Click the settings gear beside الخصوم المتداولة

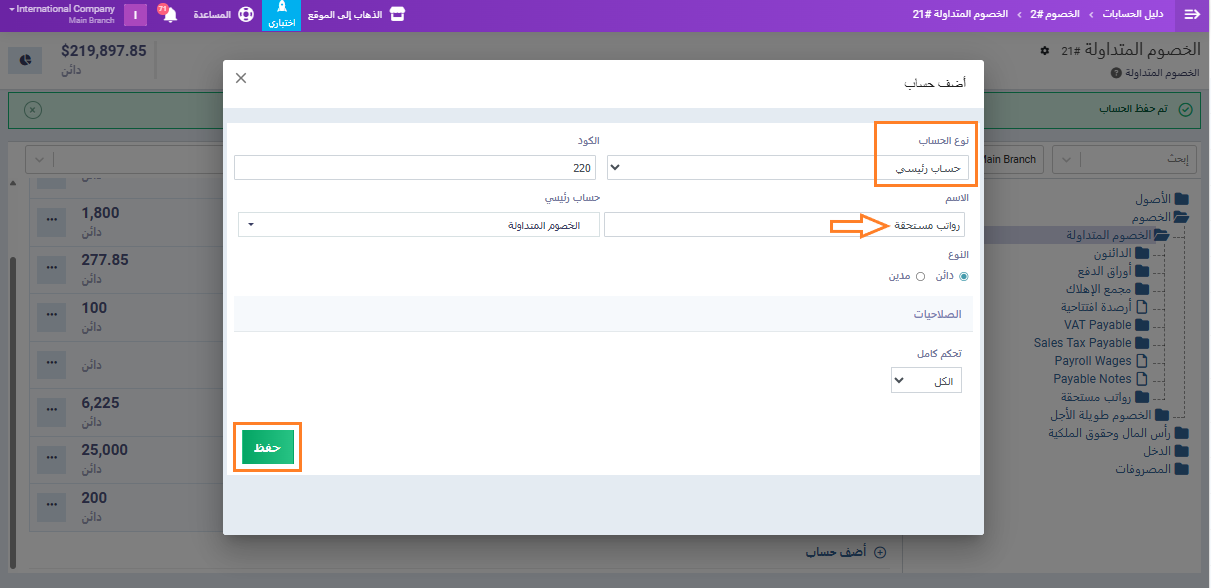pos(1045,51)
